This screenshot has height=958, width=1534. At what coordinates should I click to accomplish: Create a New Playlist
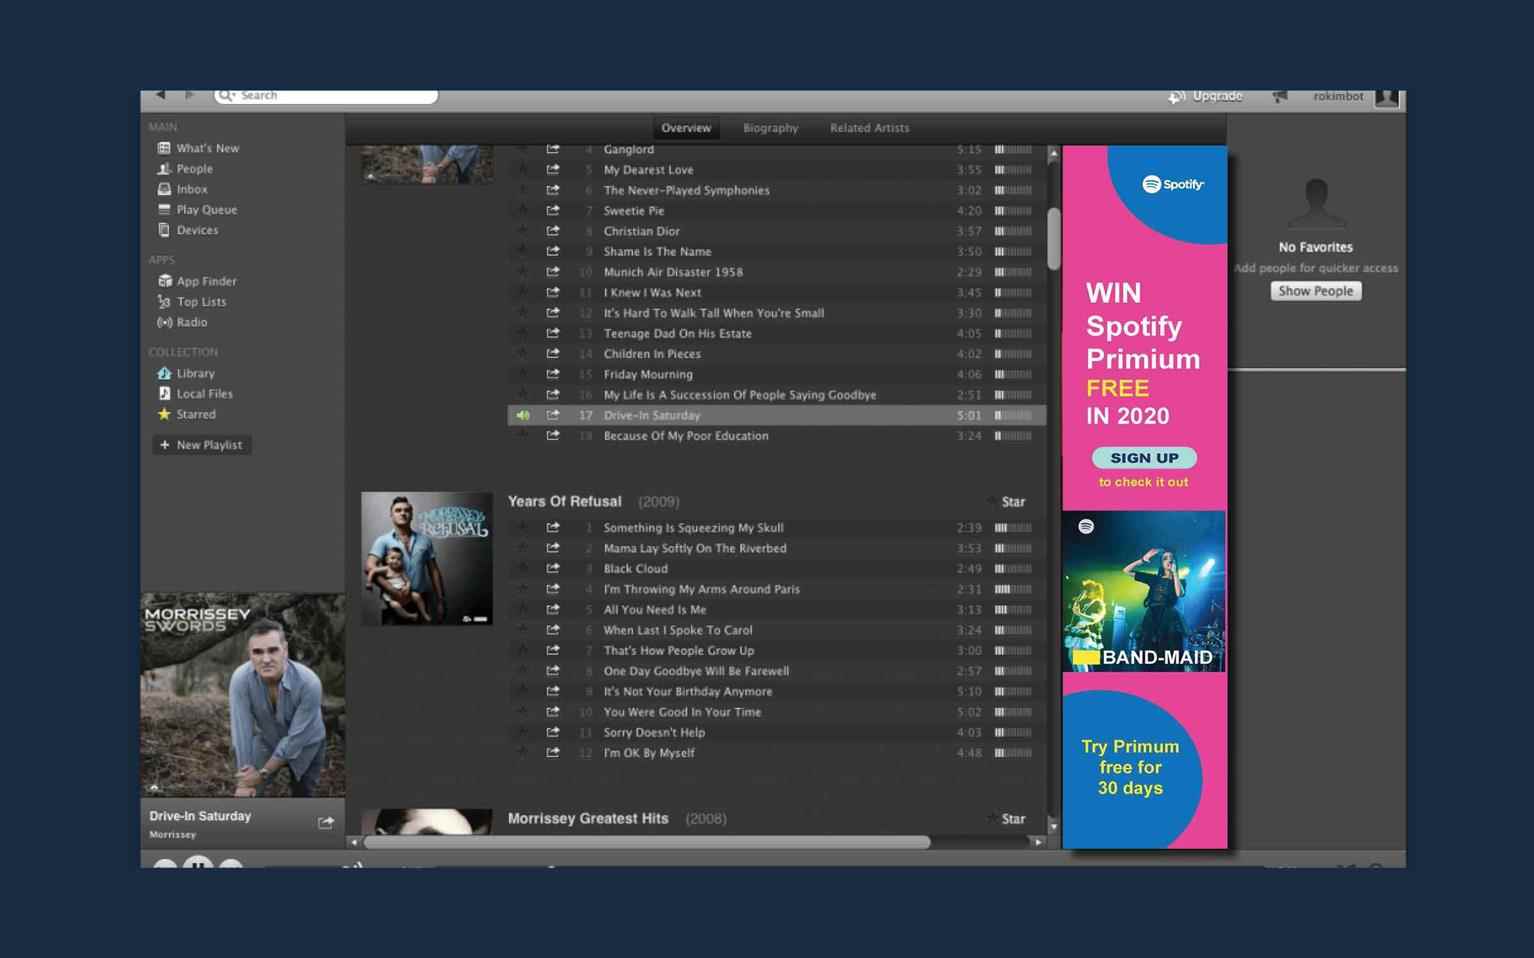coord(202,445)
